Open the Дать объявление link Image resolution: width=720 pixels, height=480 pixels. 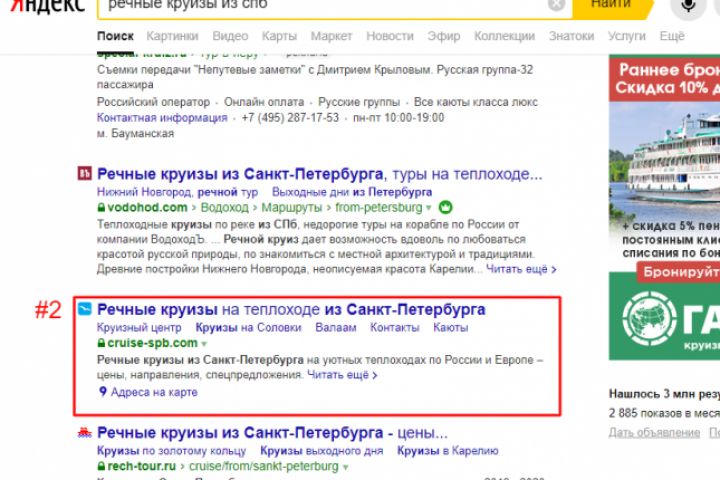654,432
